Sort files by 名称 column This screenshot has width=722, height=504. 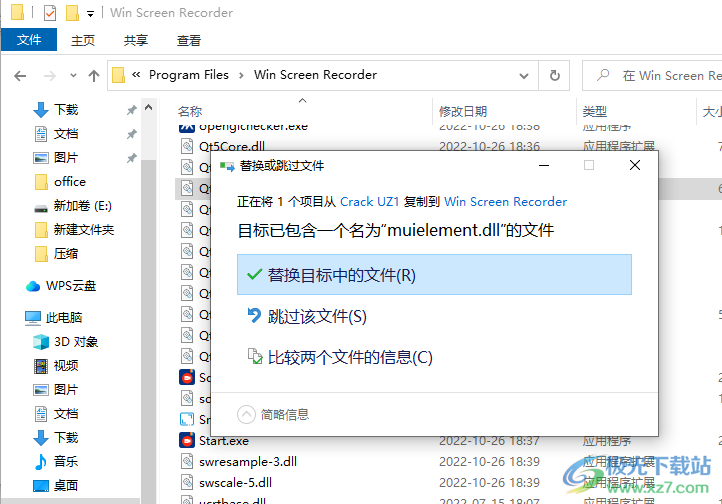[x=190, y=111]
